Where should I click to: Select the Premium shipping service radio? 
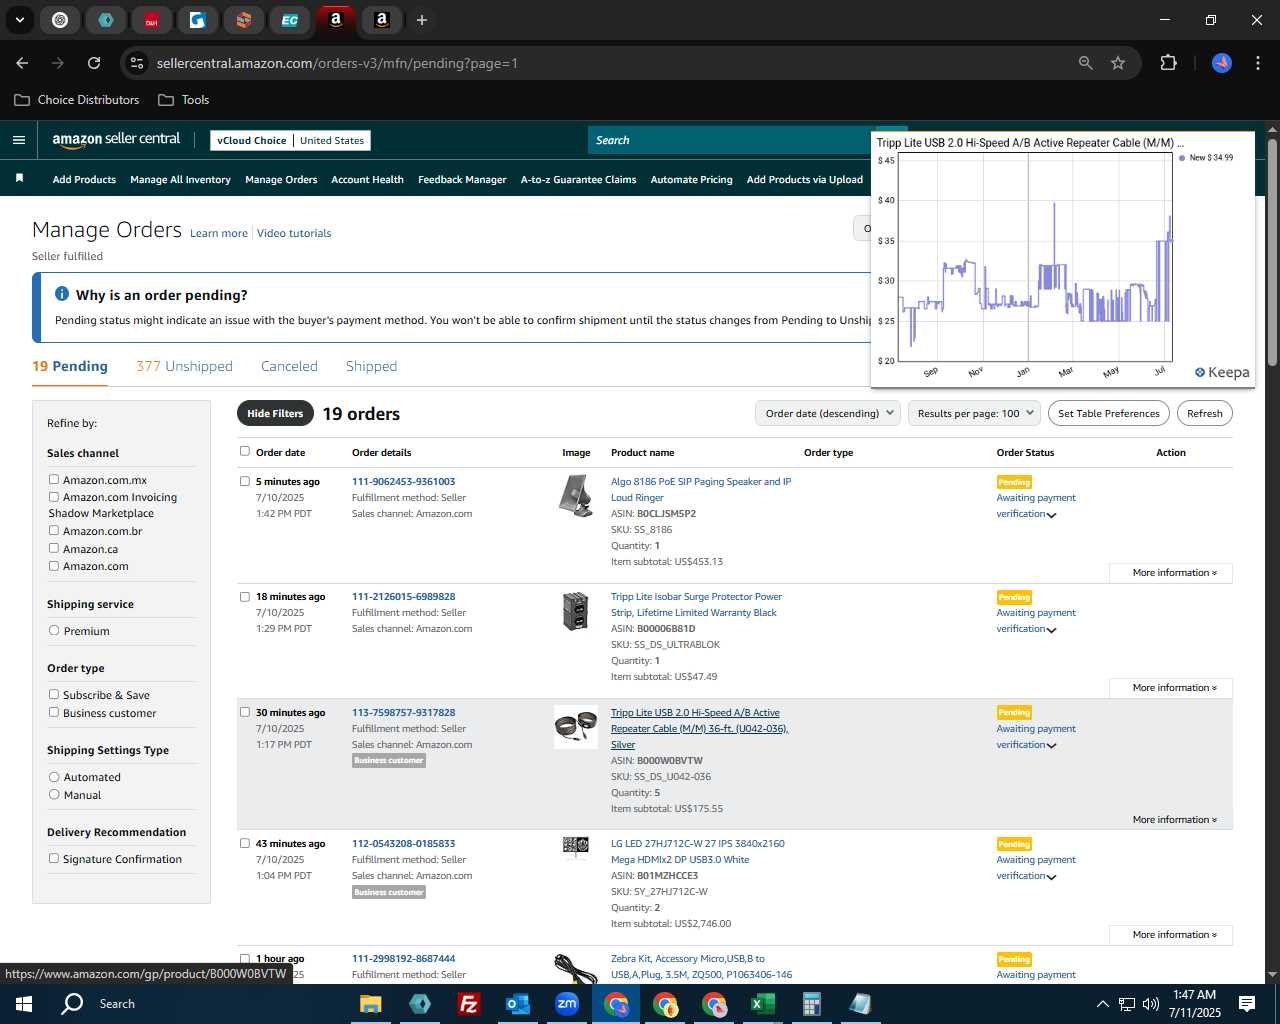[54, 630]
